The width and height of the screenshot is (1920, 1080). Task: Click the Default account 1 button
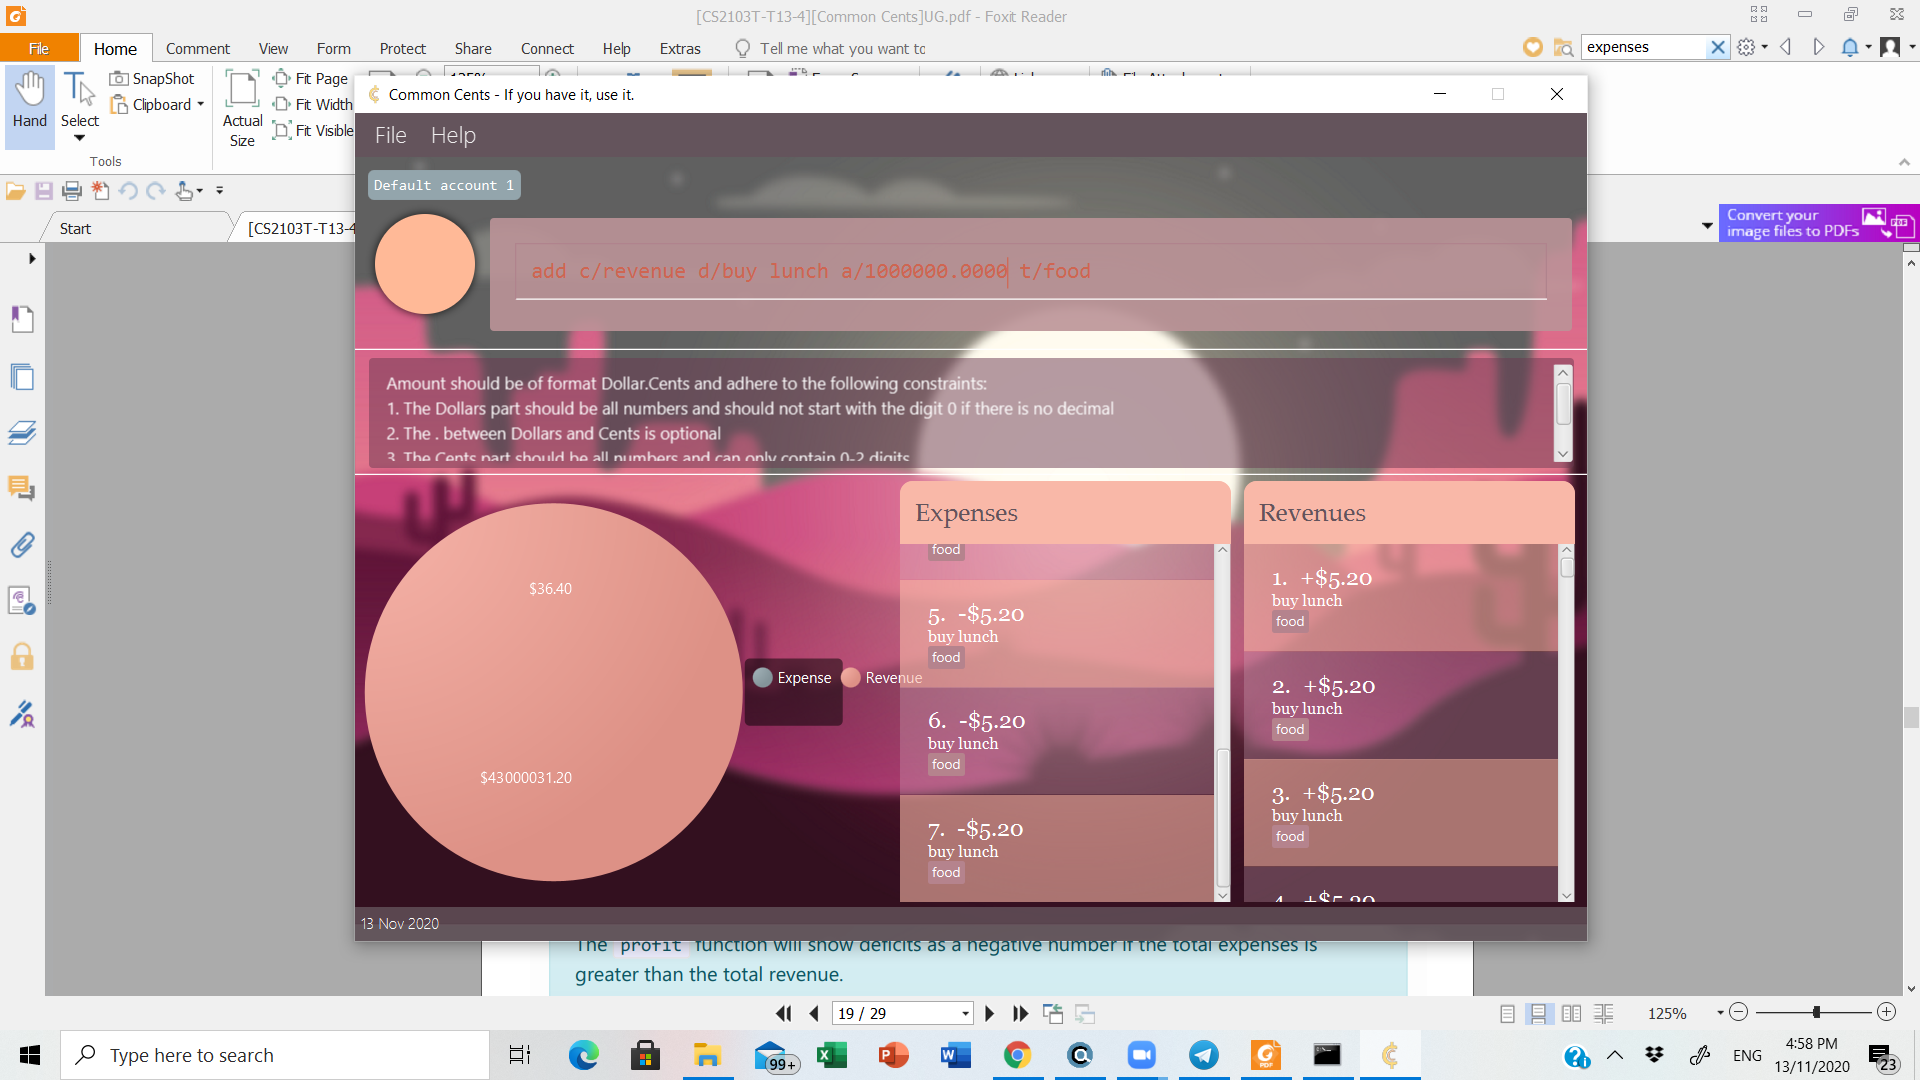(x=444, y=185)
